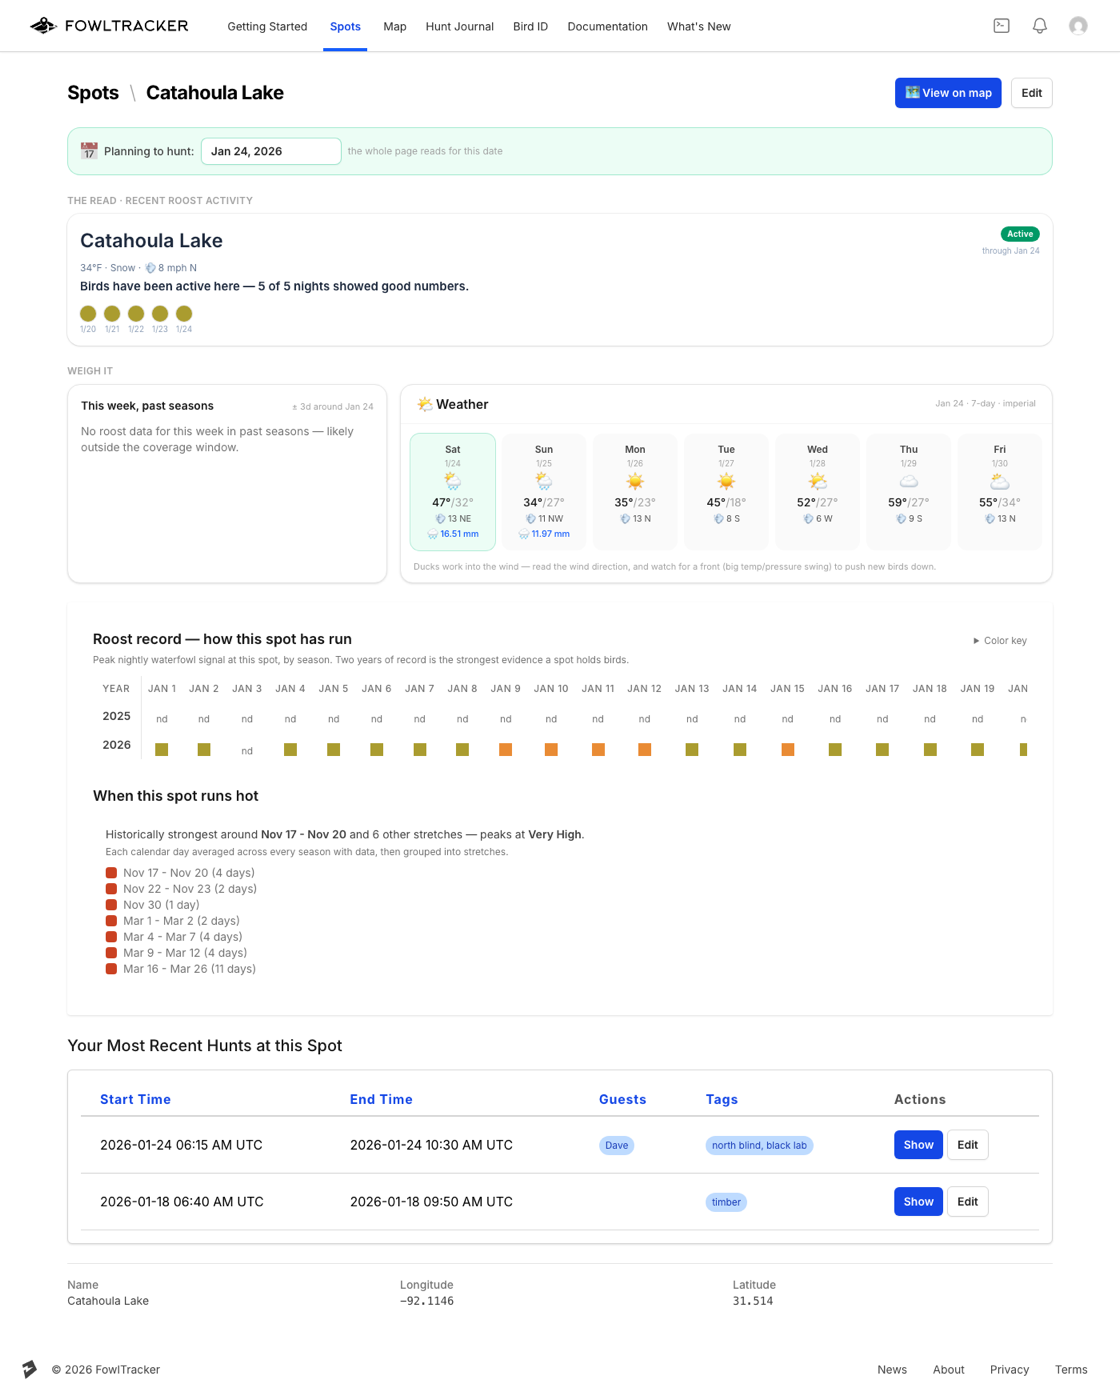Click wind icon next to 8 mph N
Image resolution: width=1120 pixels, height=1392 pixels.
151,268
